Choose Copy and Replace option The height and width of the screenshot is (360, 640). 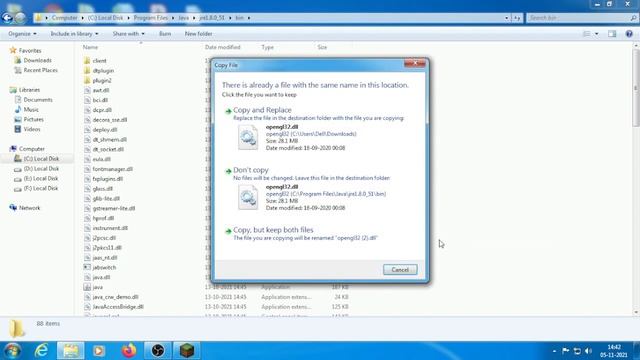[319, 129]
